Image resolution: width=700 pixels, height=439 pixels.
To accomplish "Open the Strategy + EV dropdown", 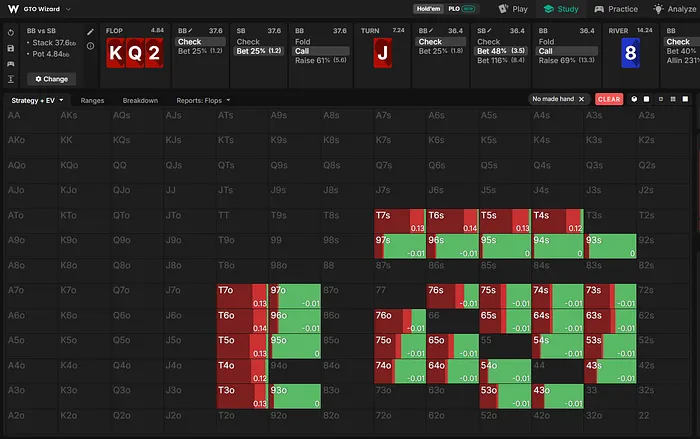I will [x=38, y=100].
